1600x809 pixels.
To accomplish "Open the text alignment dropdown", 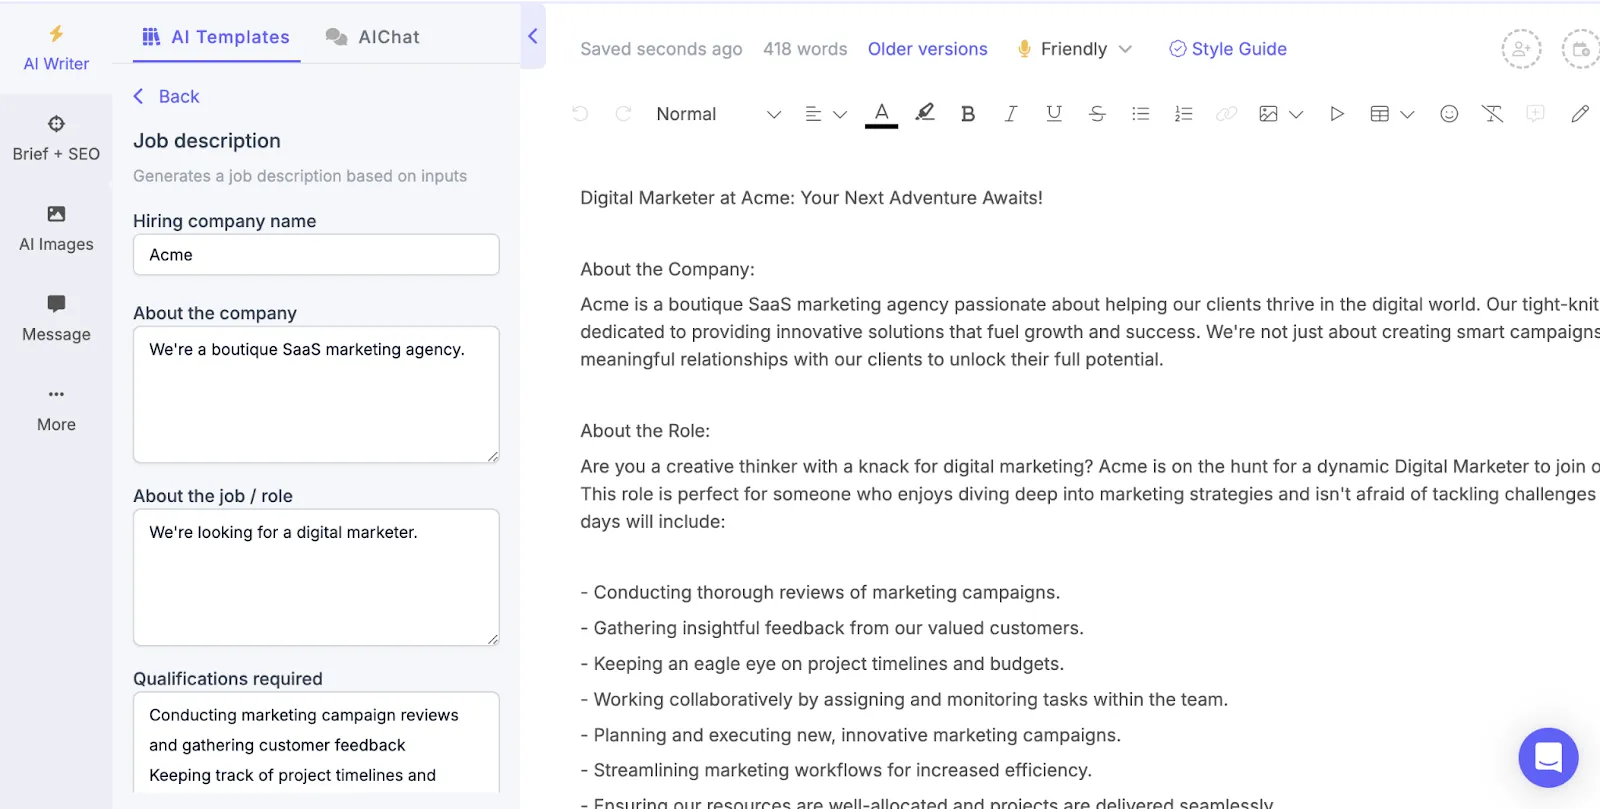I will click(826, 114).
